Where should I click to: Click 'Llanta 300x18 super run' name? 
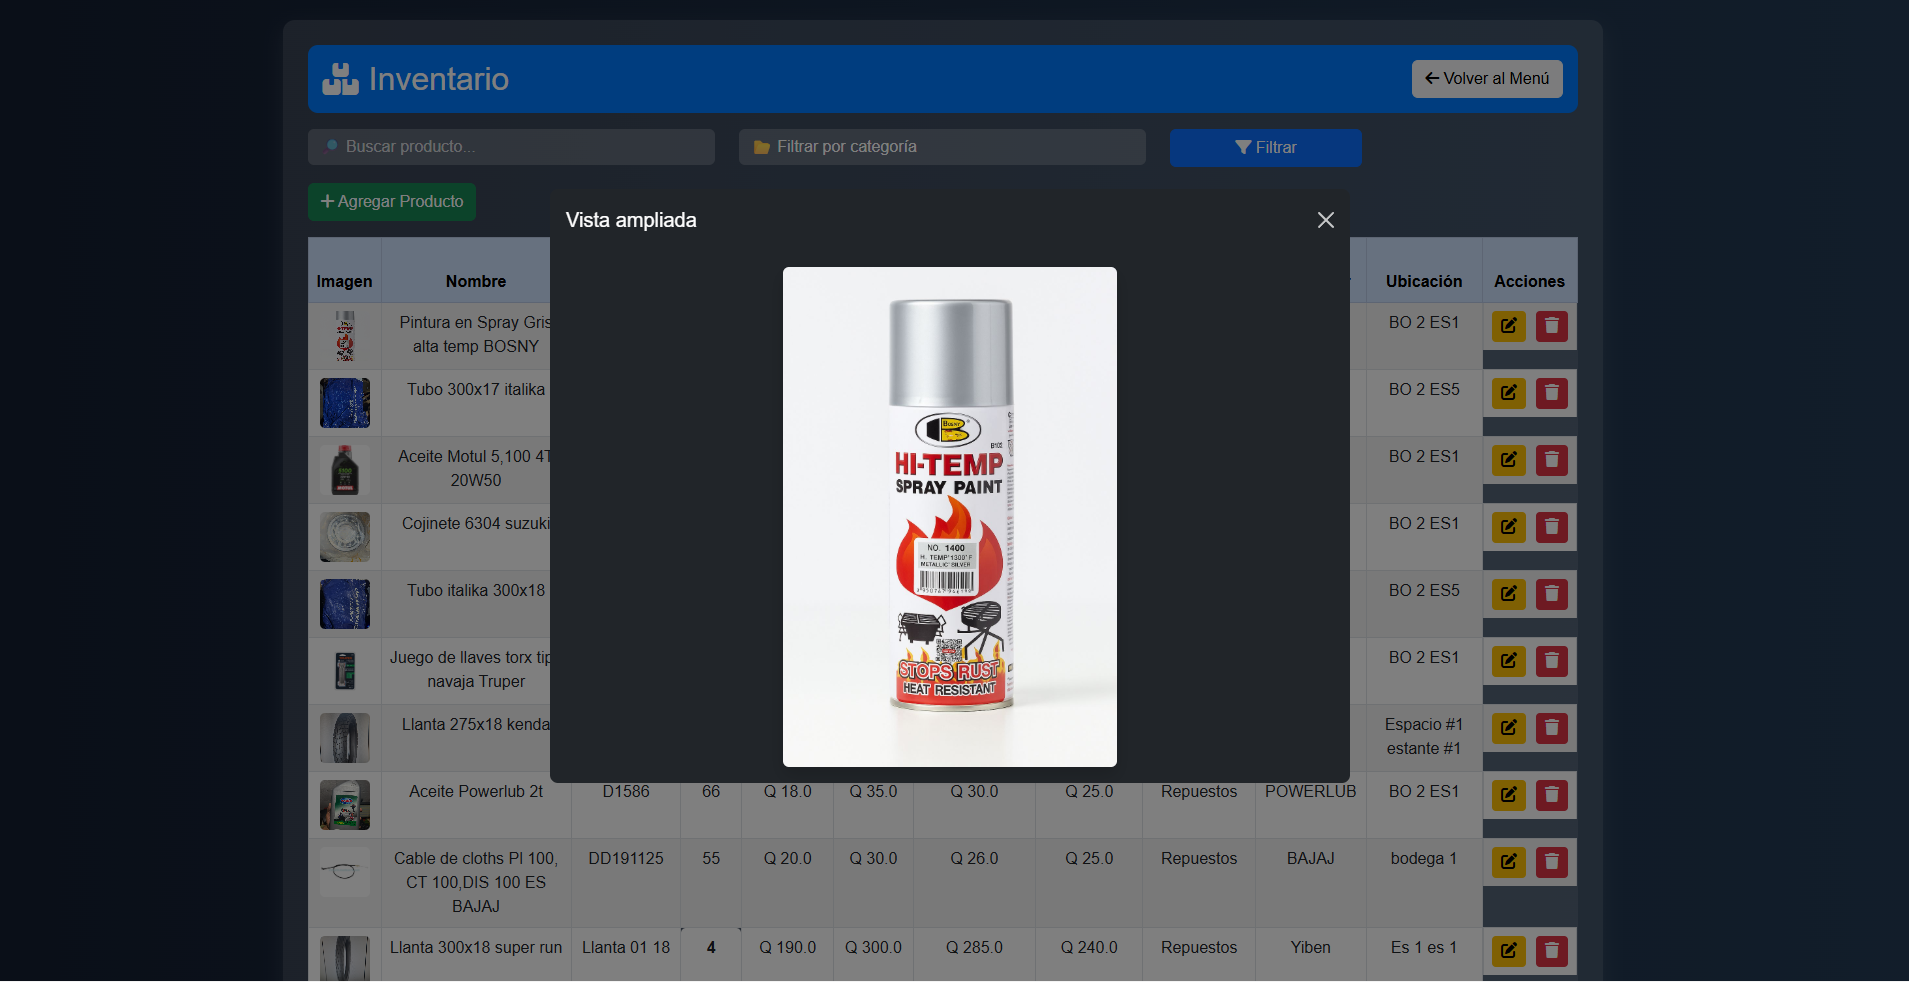coord(476,948)
